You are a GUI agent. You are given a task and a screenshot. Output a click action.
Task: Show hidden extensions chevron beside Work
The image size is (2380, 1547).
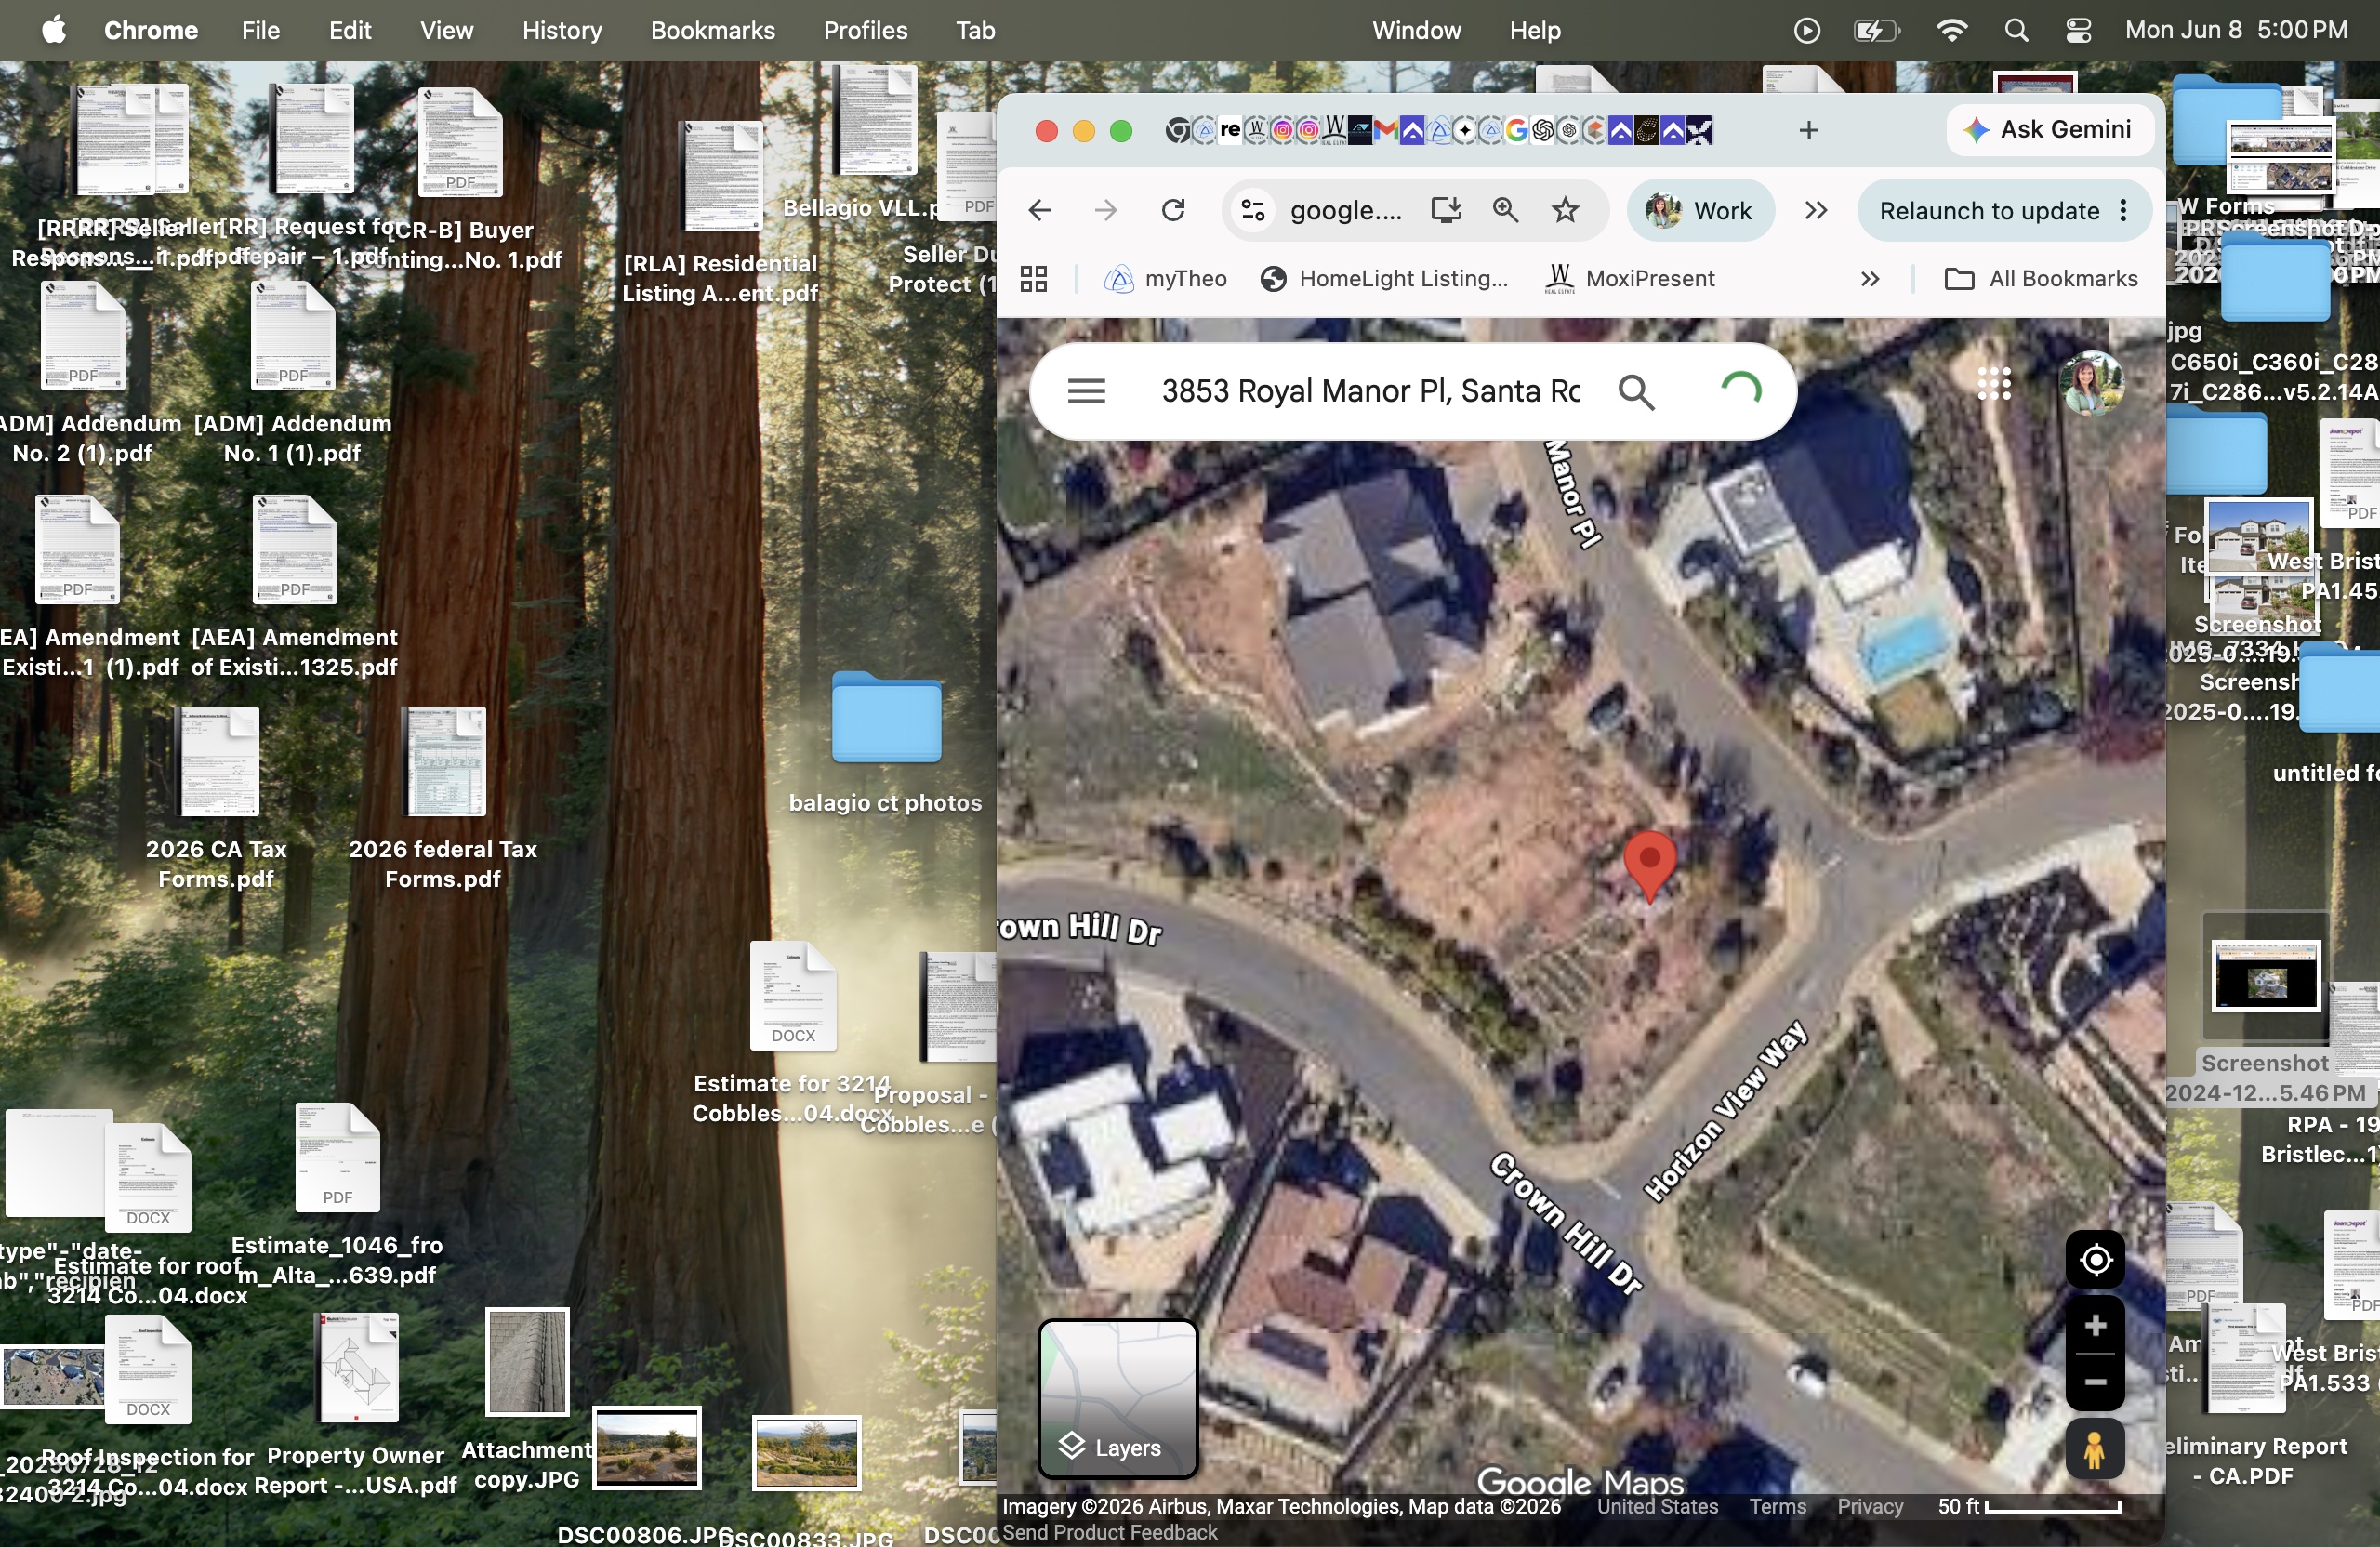[x=1816, y=210]
